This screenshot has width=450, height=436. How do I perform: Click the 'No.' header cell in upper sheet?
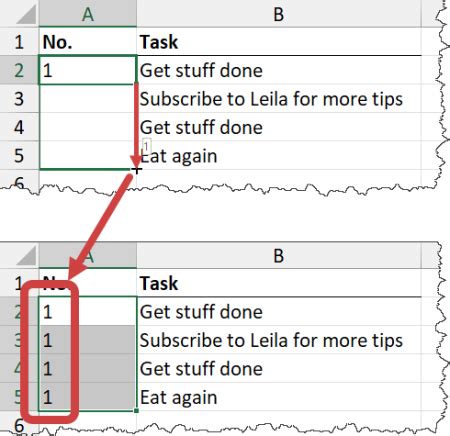tap(88, 42)
